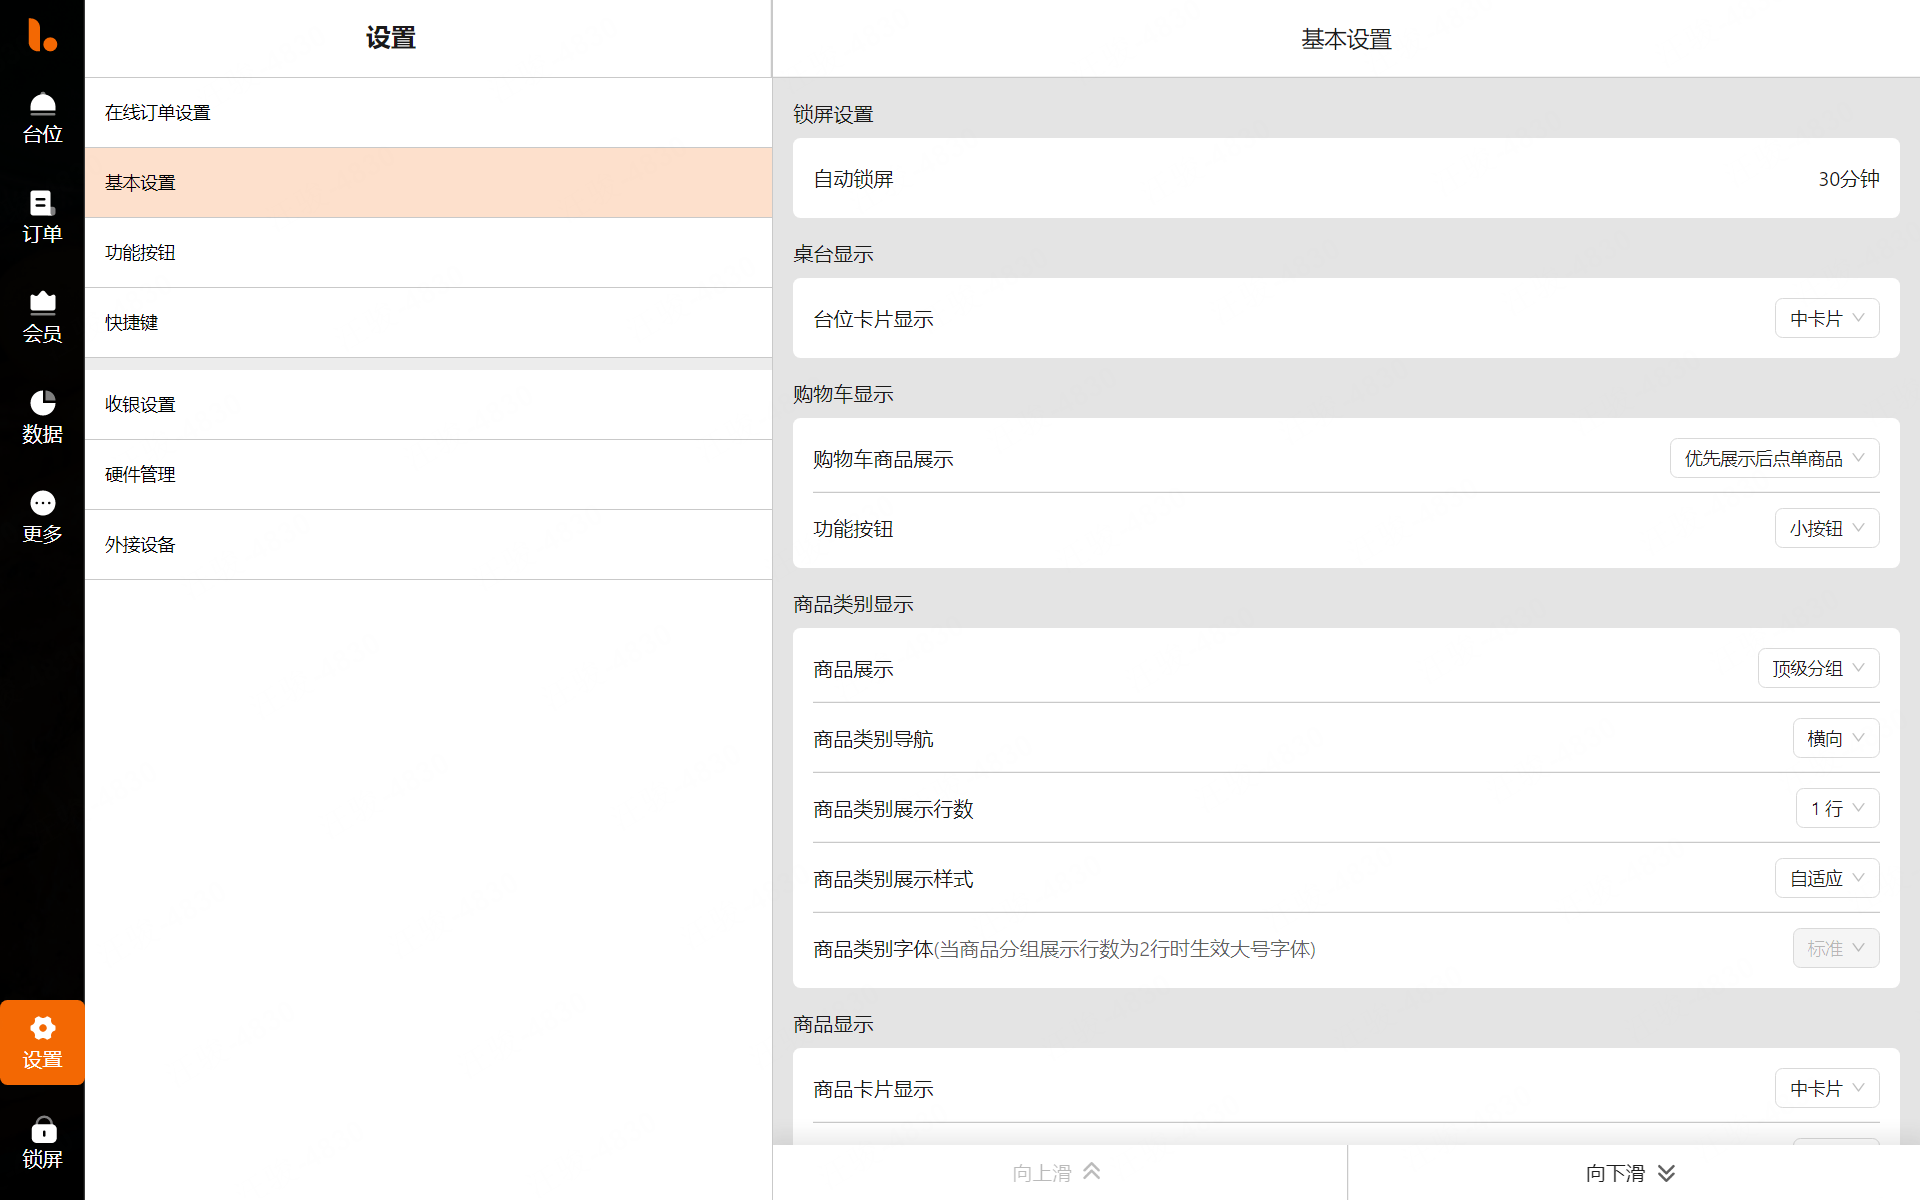Open 购物车商品展示 dropdown
1920x1200 pixels.
pyautogui.click(x=1774, y=458)
